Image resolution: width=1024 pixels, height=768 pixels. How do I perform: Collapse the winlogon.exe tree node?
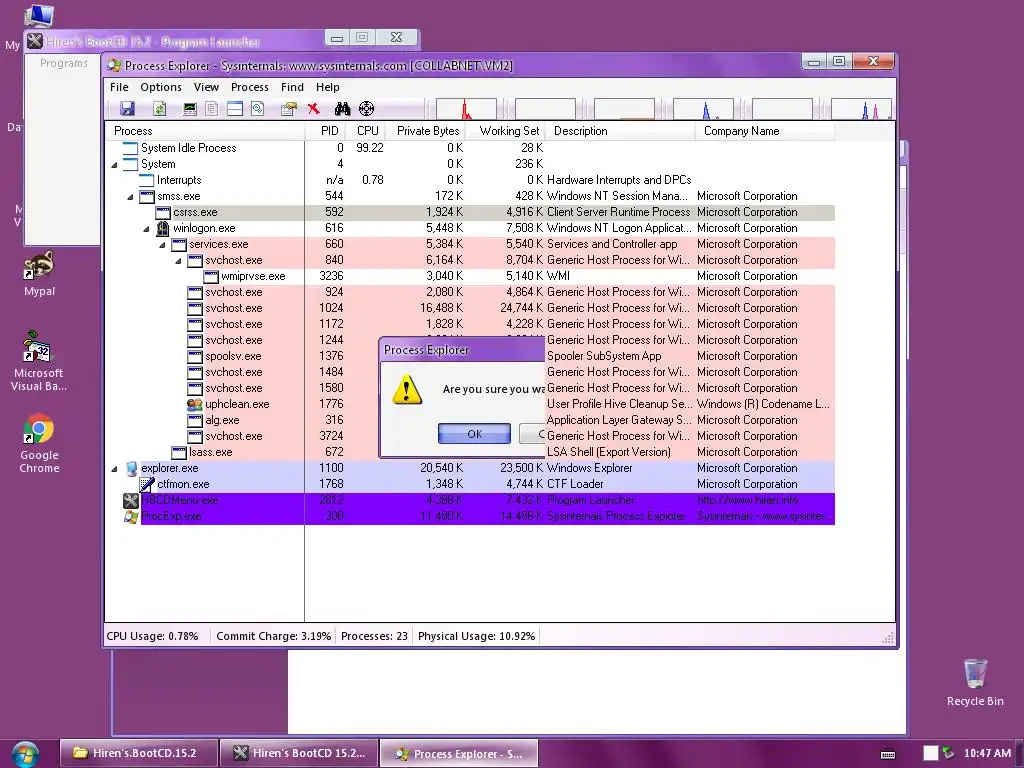[146, 229]
